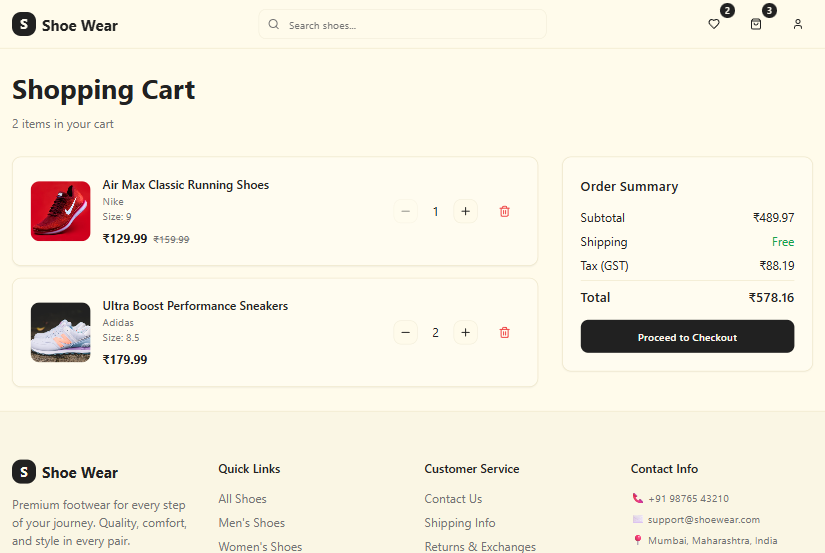Click the email icon beside support address

pyautogui.click(x=638, y=519)
